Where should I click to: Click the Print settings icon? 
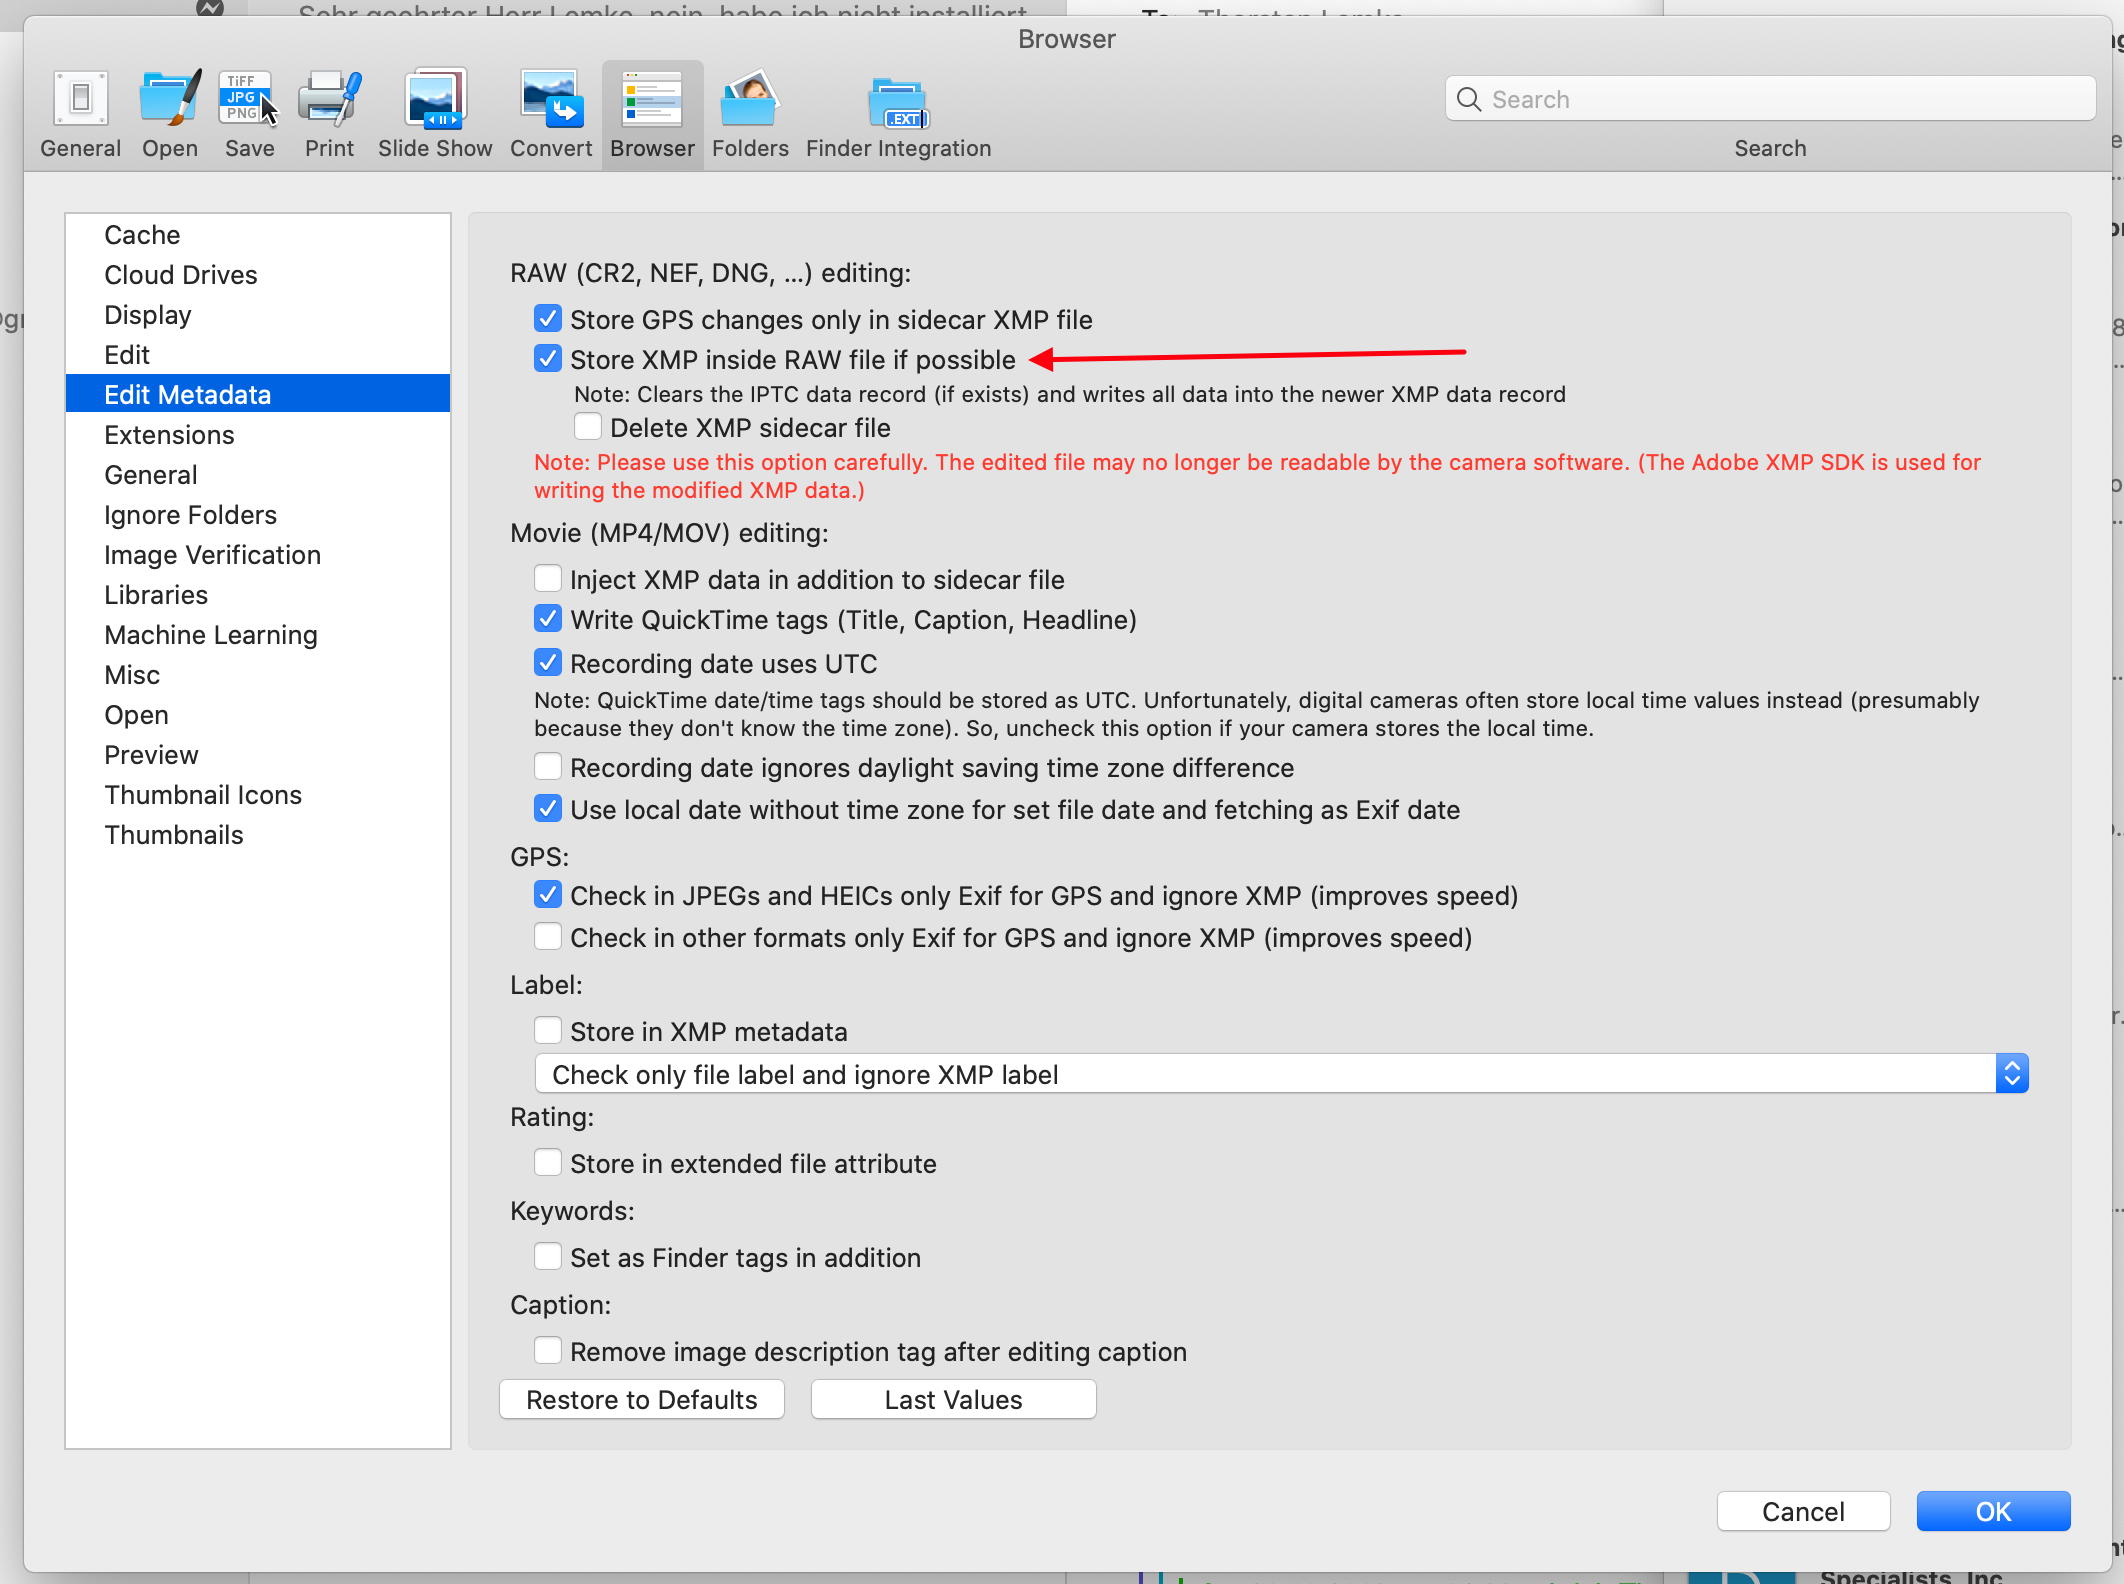tap(329, 100)
